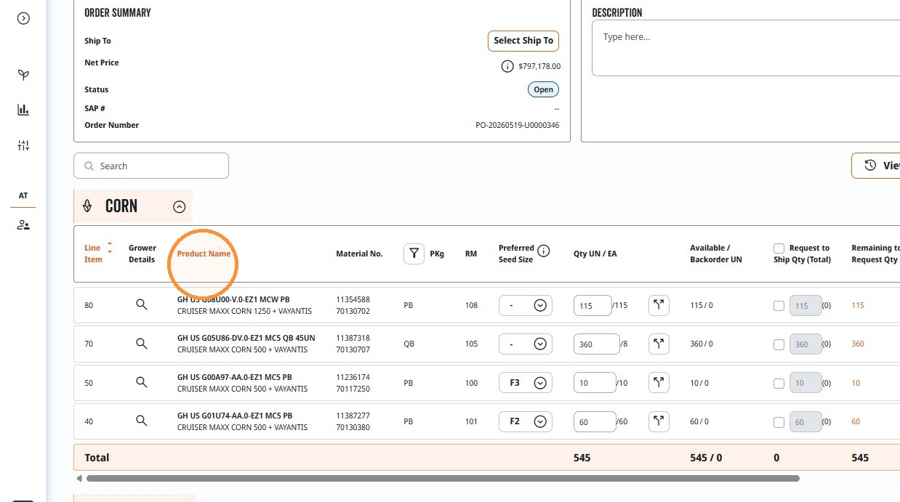This screenshot has width=900, height=502.
Task: Click the horizontal table scrollbar
Action: pyautogui.click(x=443, y=478)
